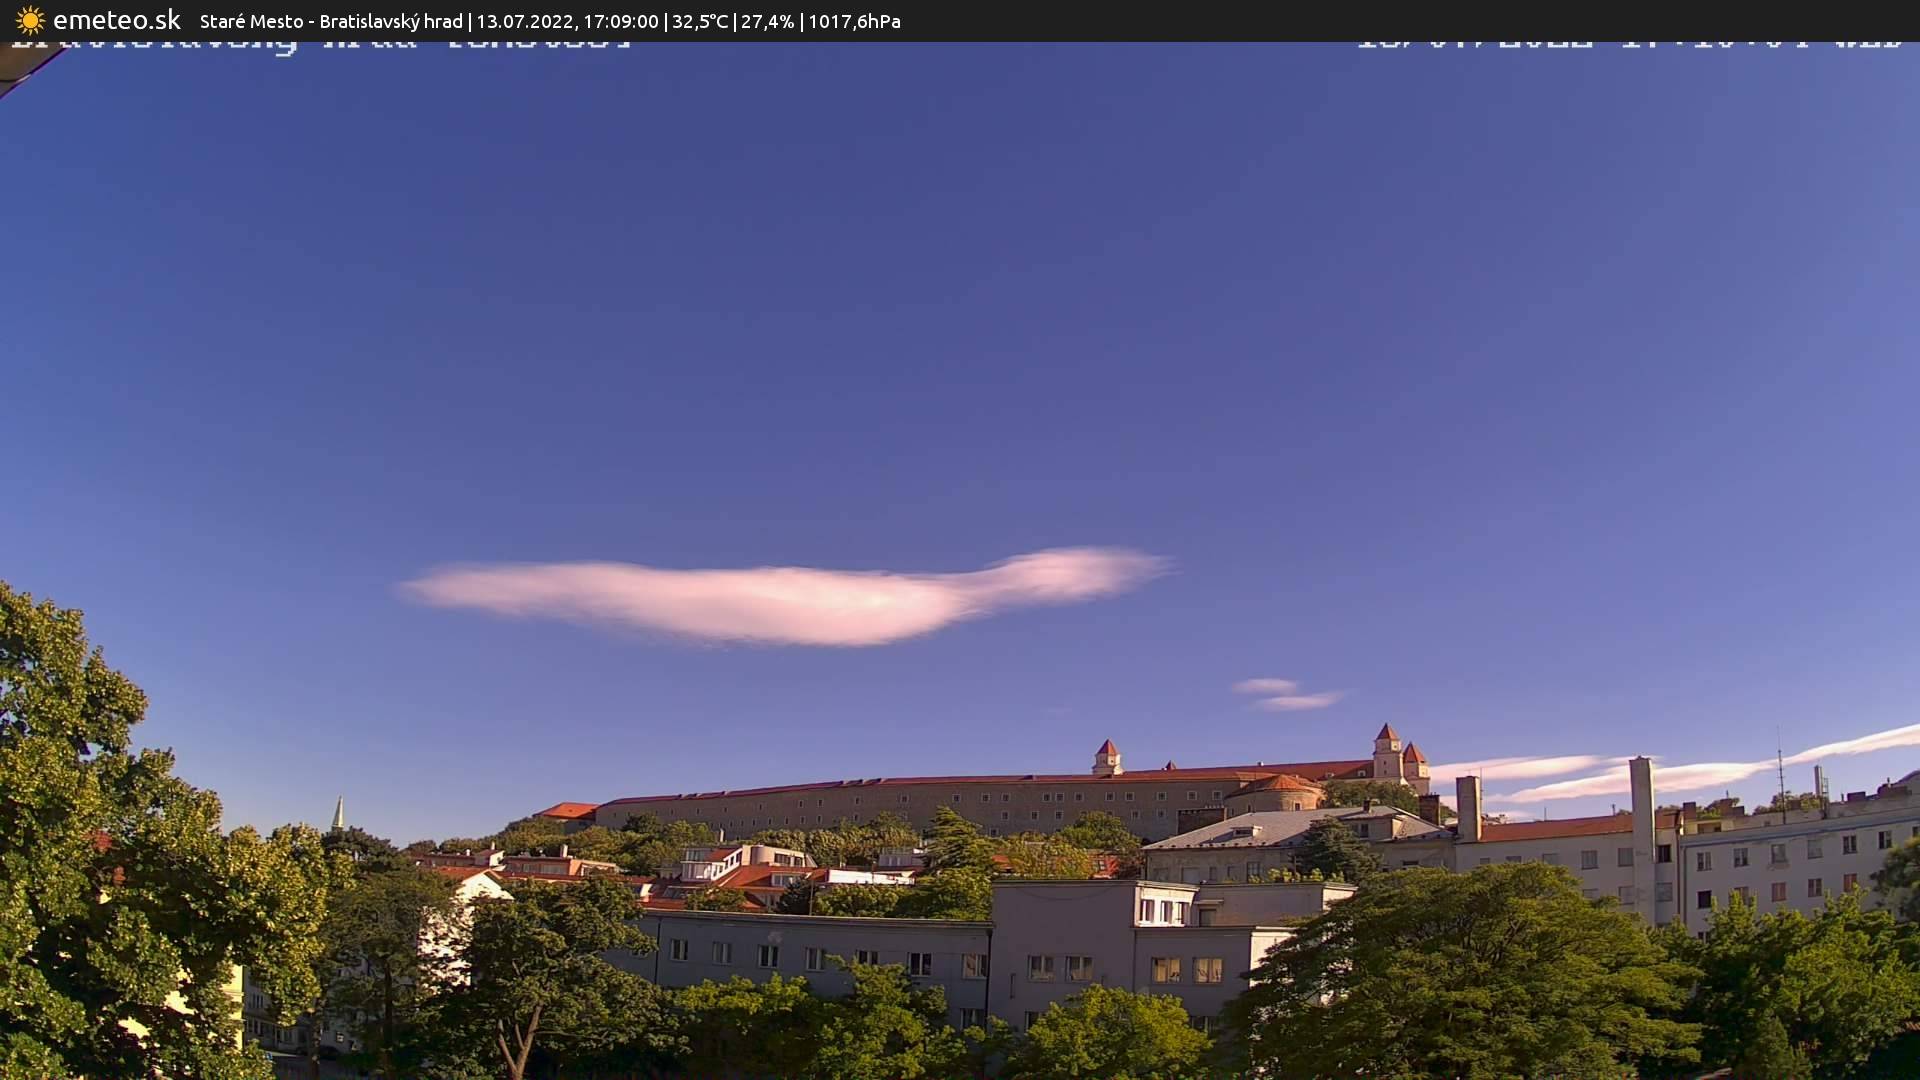Click the clock time 17:09:00
This screenshot has height=1080, width=1920.
(621, 20)
